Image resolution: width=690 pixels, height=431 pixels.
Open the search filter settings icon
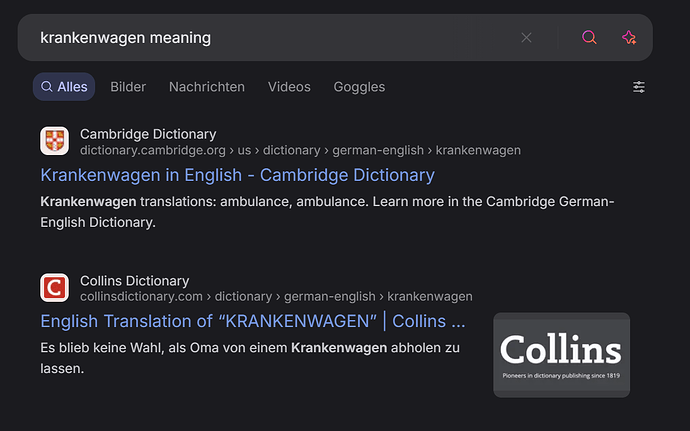tap(639, 87)
